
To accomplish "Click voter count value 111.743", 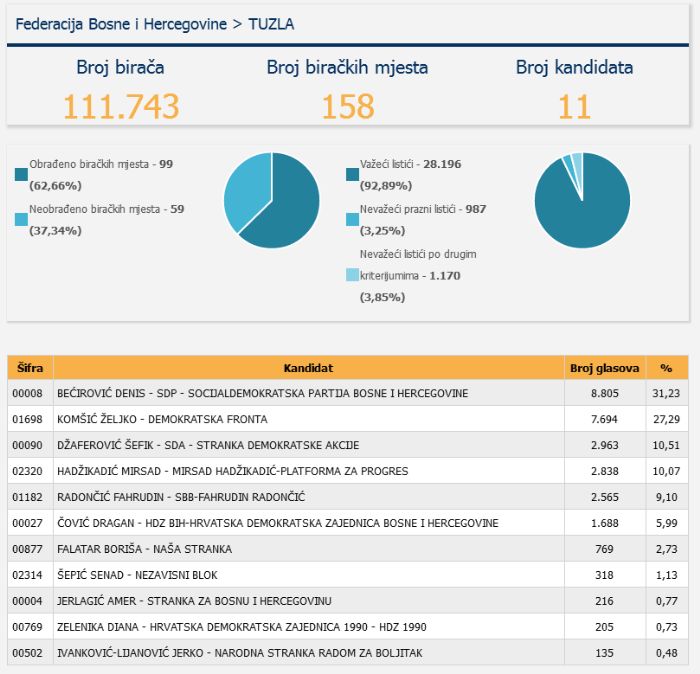I will click(121, 107).
